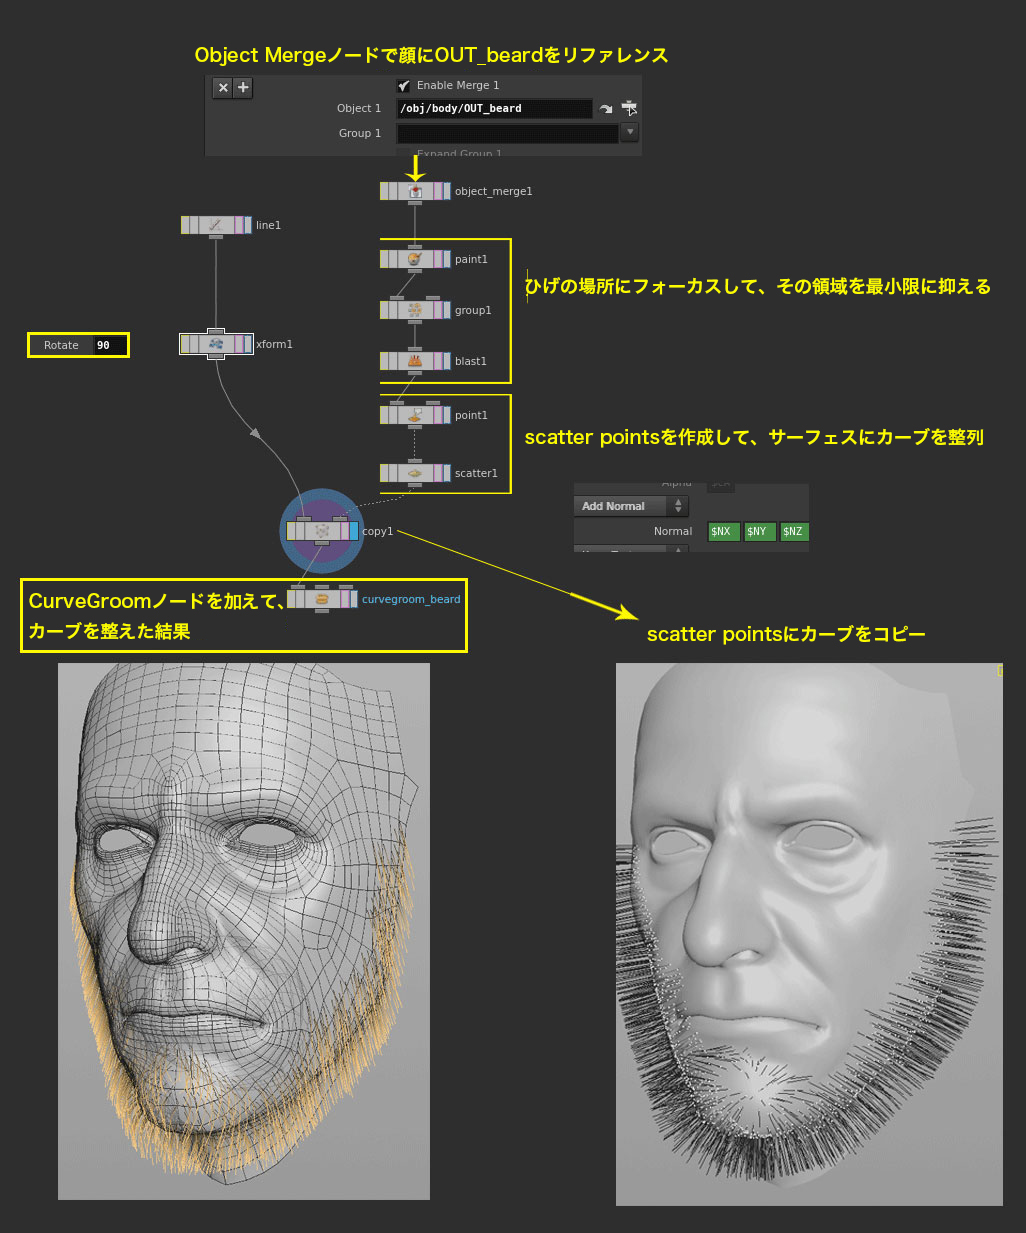The width and height of the screenshot is (1026, 1233).
Task: Uncheck the Enable Merge 1 checkbox
Action: click(404, 86)
